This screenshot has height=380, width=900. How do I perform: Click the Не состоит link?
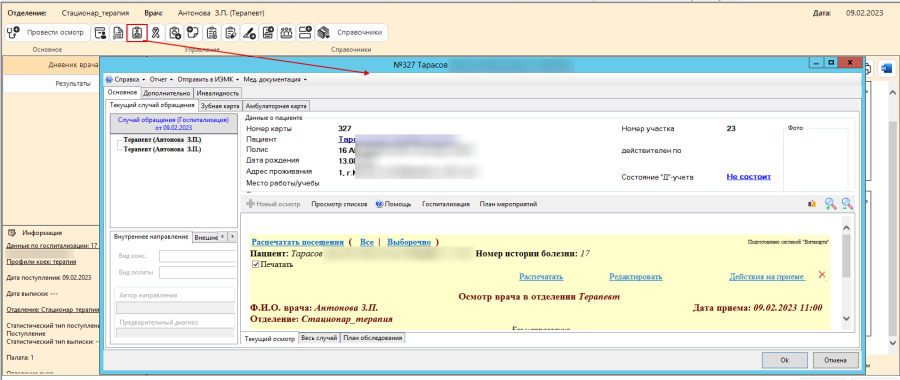[748, 177]
